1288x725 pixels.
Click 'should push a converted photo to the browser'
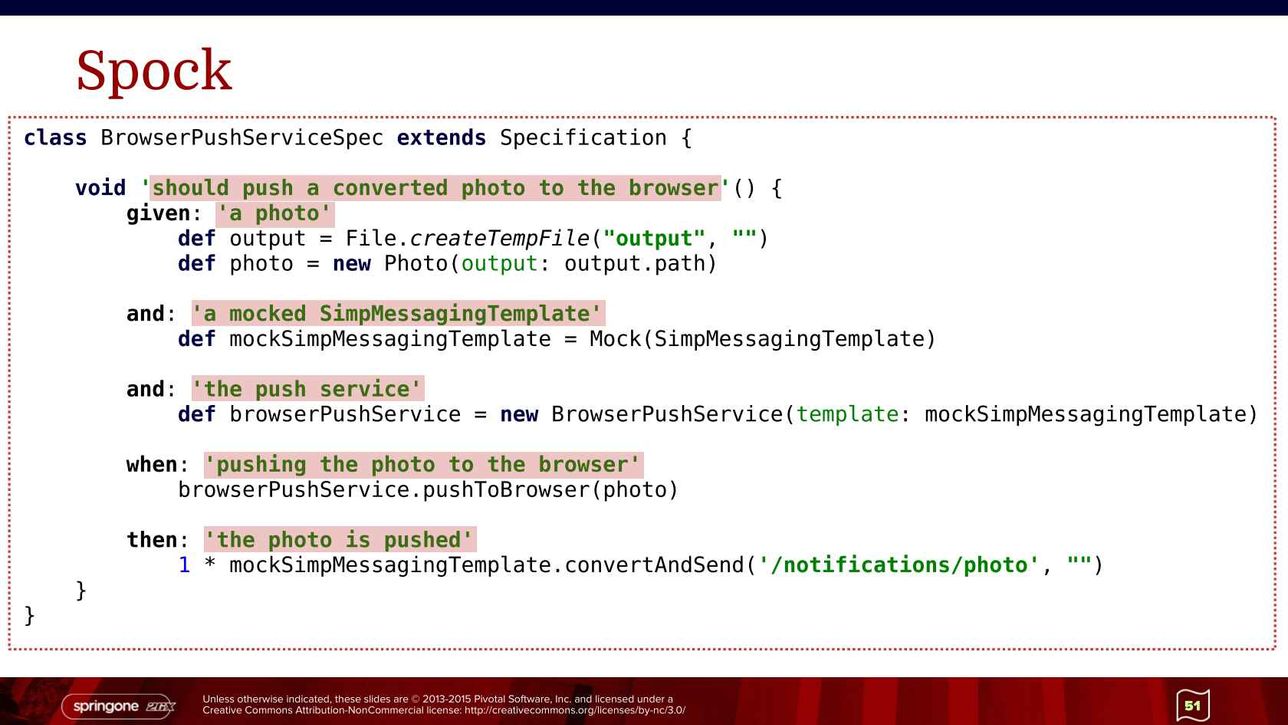(x=436, y=188)
